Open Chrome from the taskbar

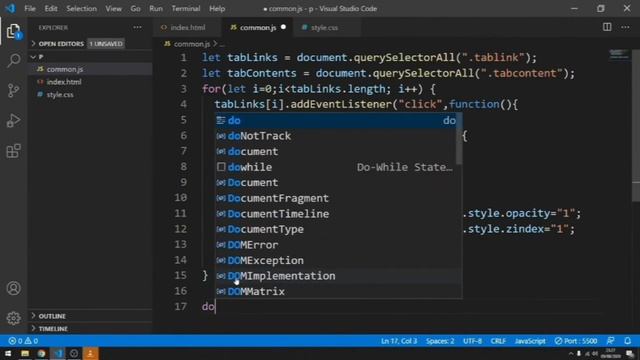(41, 353)
